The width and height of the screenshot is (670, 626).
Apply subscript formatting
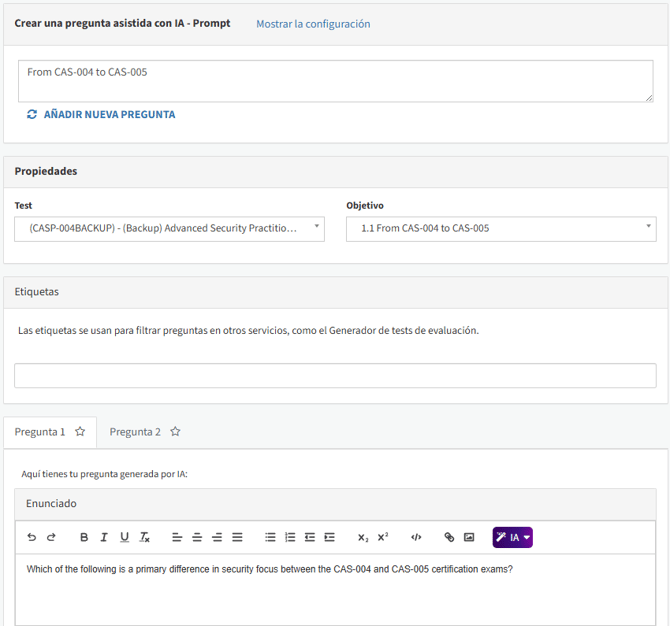(363, 537)
